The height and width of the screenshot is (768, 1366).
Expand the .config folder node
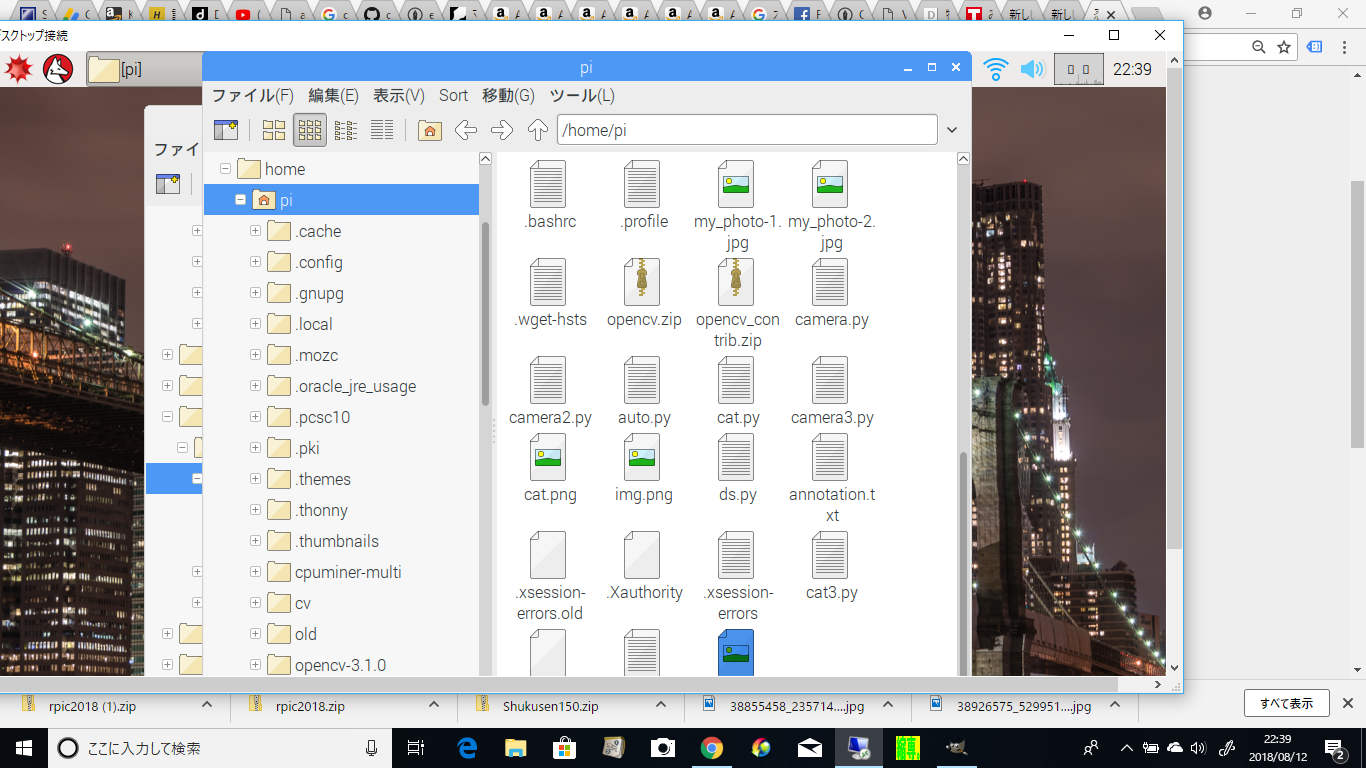256,262
